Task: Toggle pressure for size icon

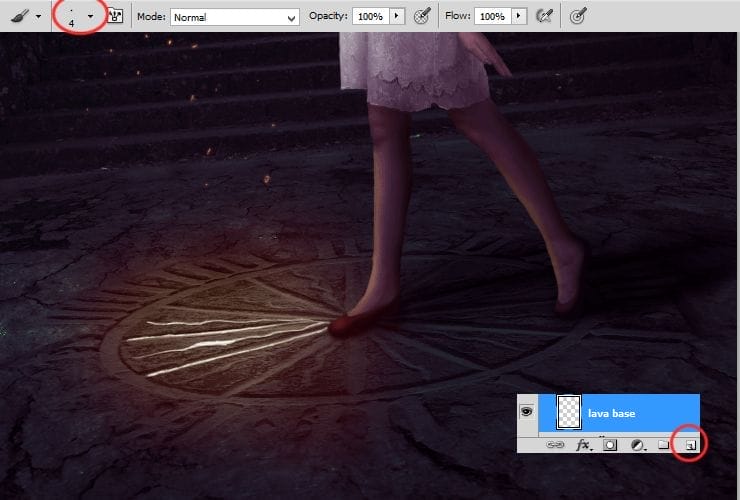Action: click(579, 17)
